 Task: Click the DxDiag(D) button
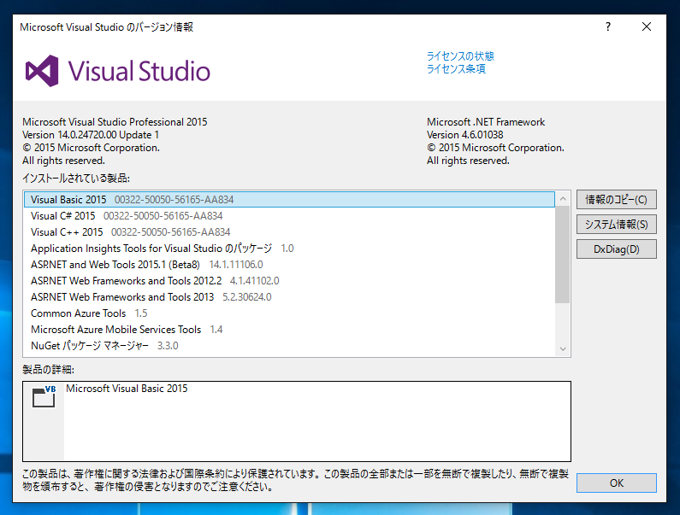coord(616,249)
